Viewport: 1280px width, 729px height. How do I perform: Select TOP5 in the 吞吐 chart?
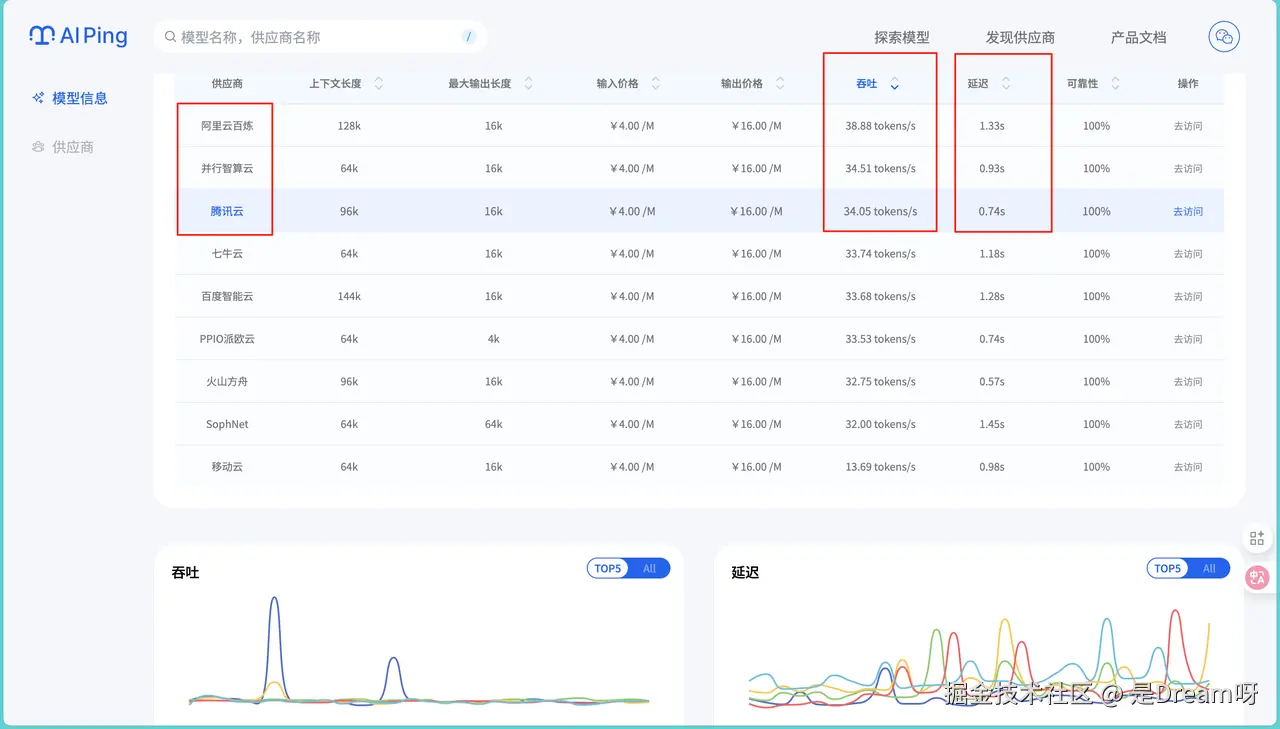(608, 568)
